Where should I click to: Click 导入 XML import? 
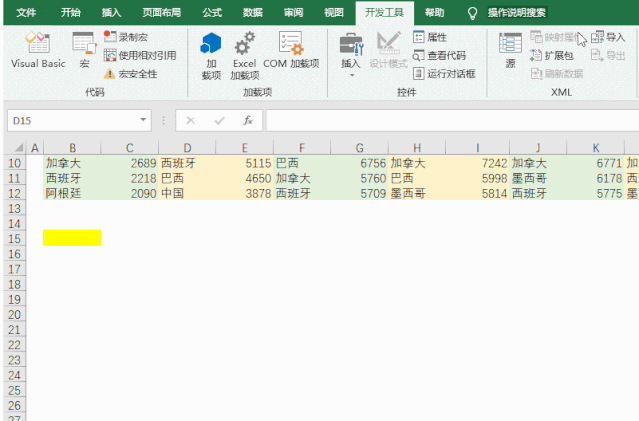[608, 37]
